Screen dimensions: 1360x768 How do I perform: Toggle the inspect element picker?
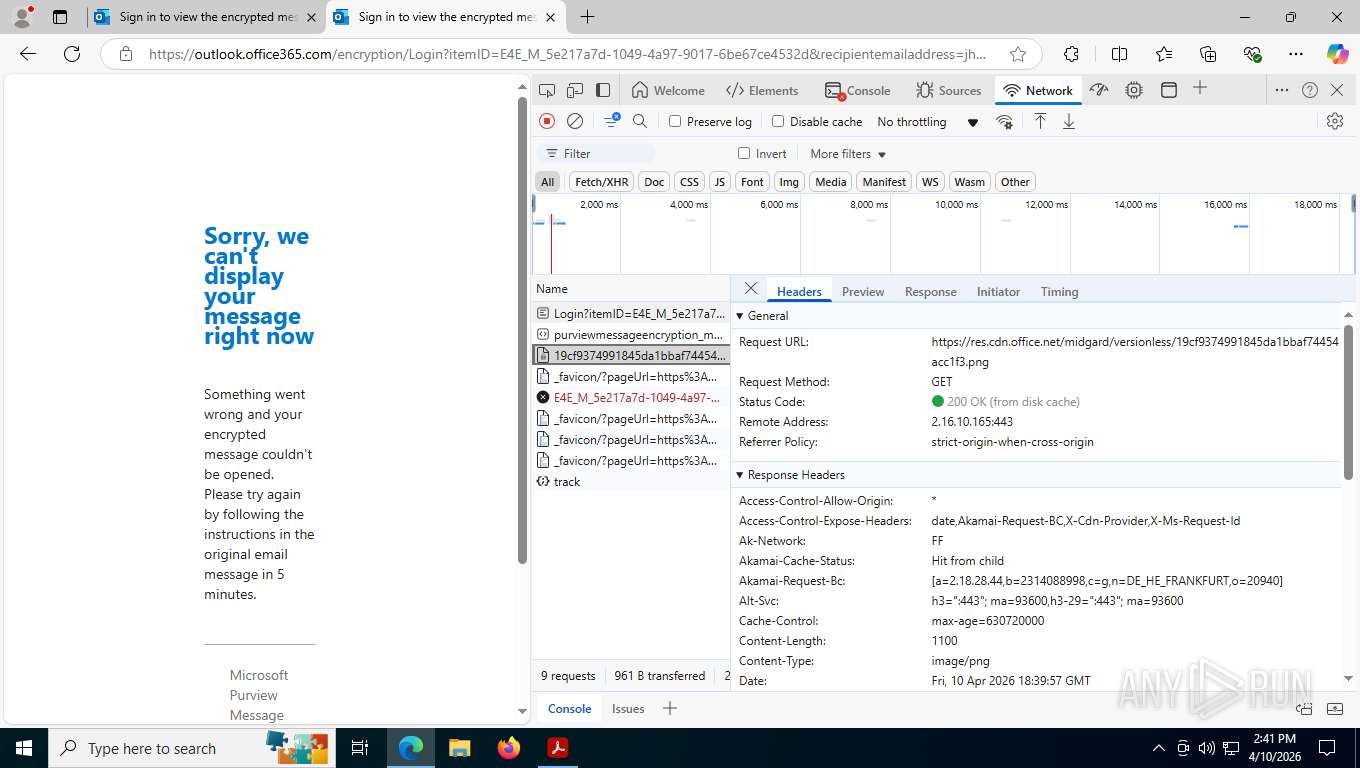tap(546, 90)
